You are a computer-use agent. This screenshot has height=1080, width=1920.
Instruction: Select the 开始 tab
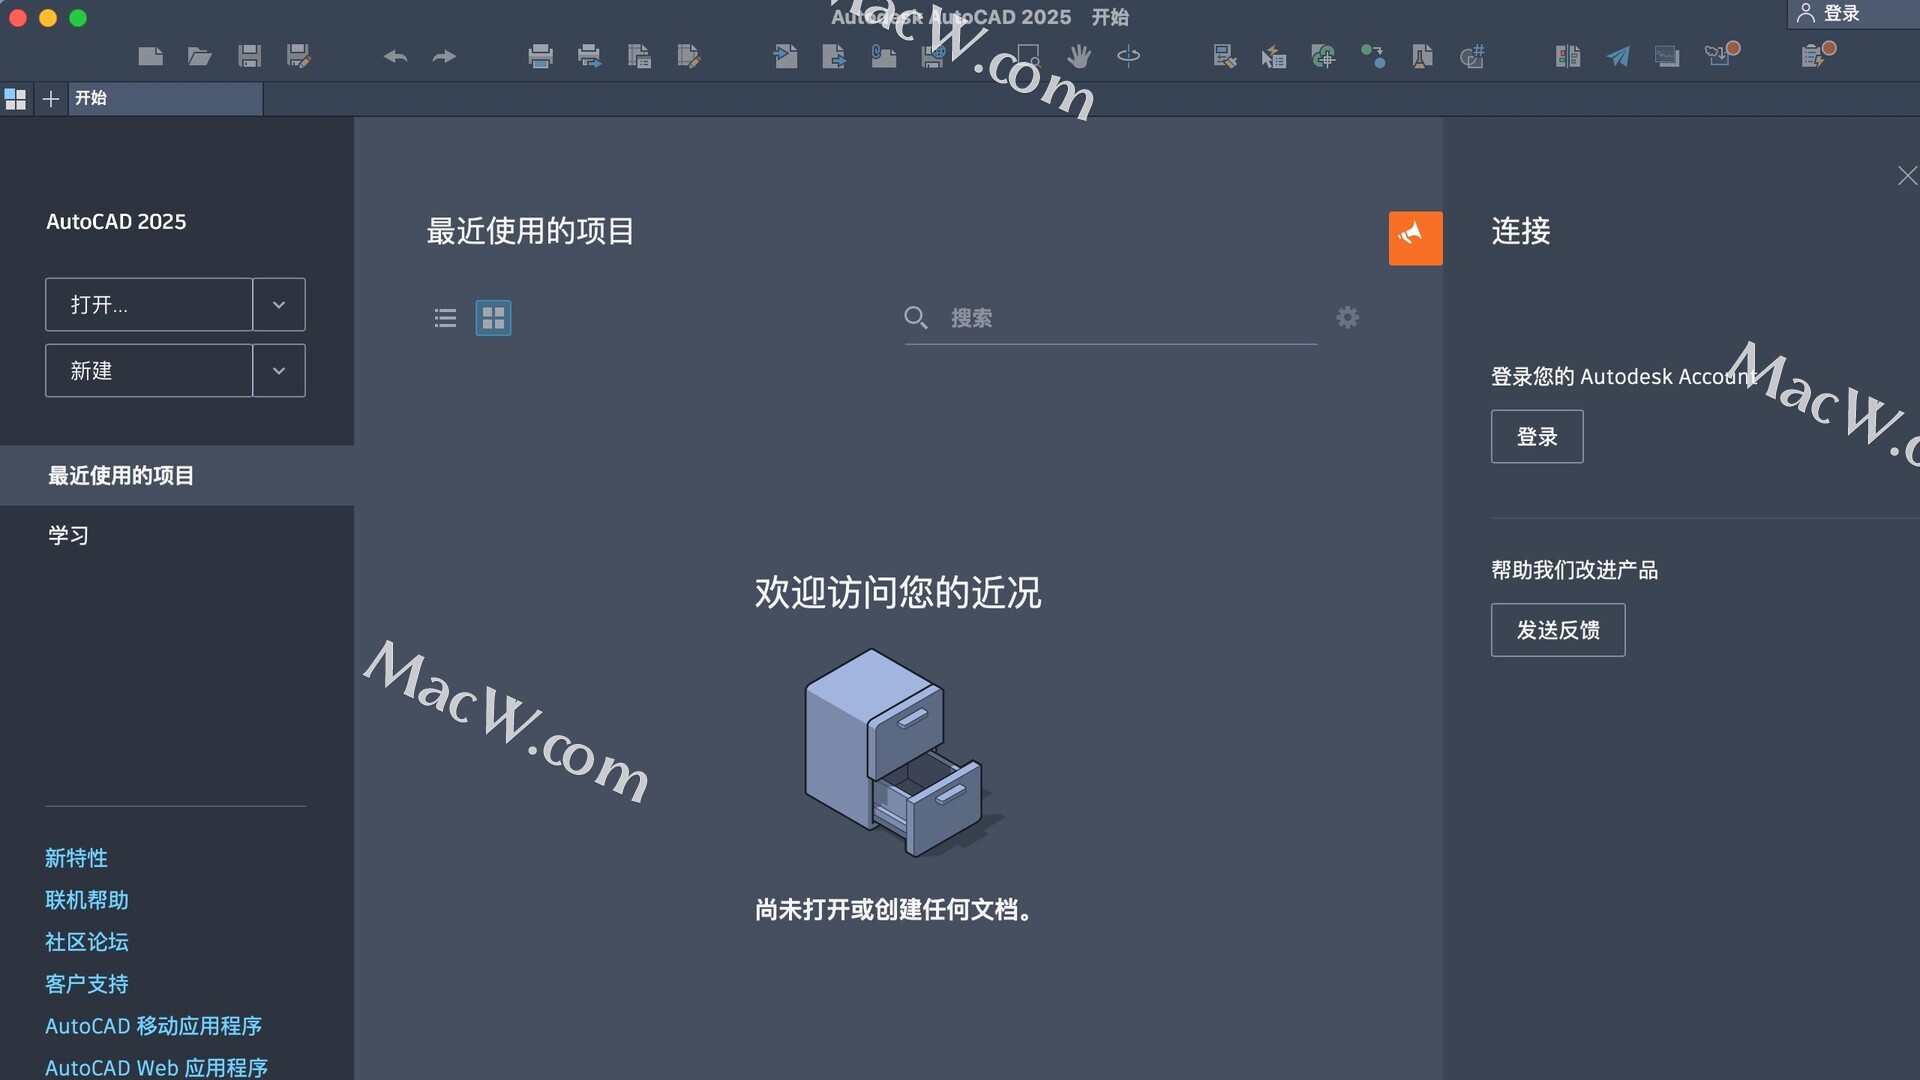click(x=165, y=98)
